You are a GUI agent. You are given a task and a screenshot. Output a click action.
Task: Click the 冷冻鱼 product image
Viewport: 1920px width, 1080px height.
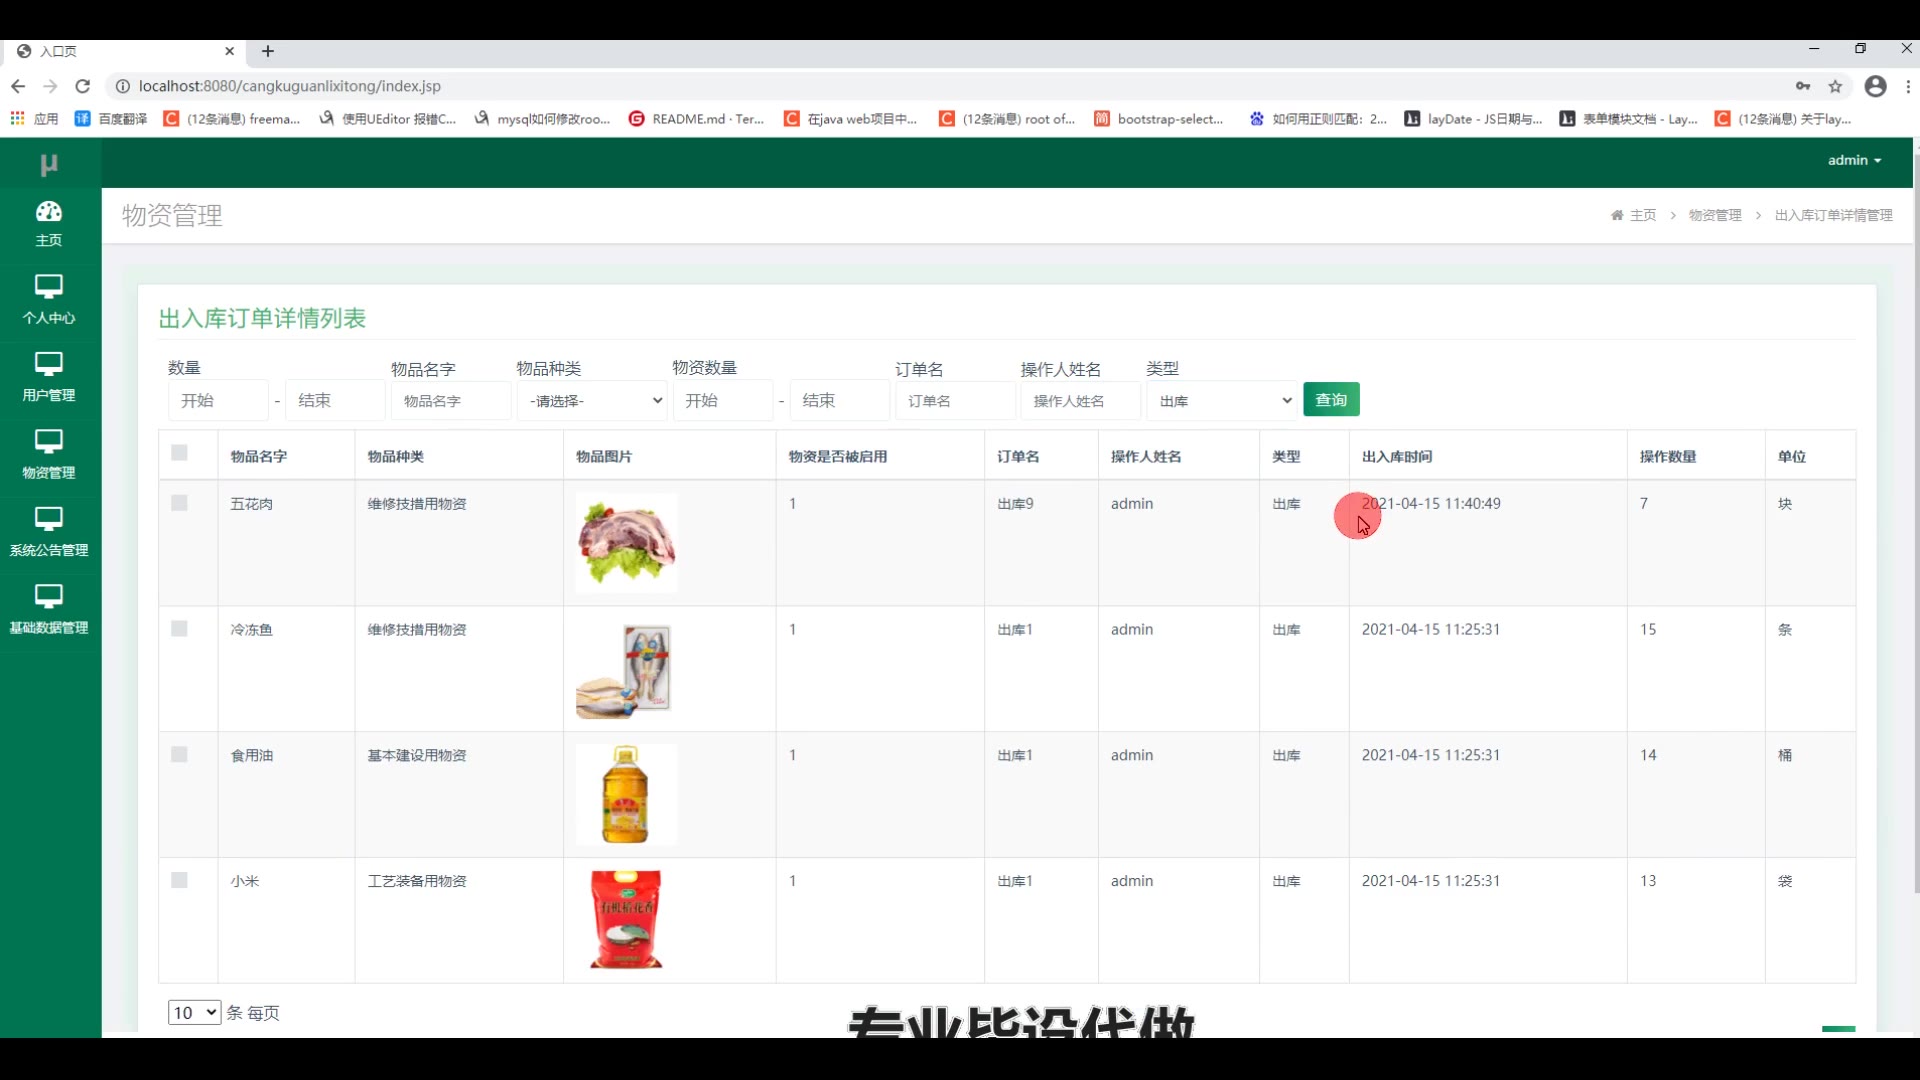[626, 669]
